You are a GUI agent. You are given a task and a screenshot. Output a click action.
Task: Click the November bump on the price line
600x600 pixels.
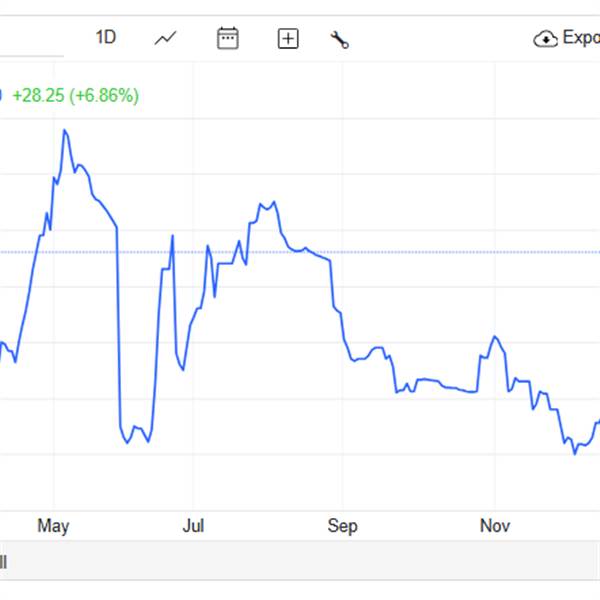coord(494,337)
